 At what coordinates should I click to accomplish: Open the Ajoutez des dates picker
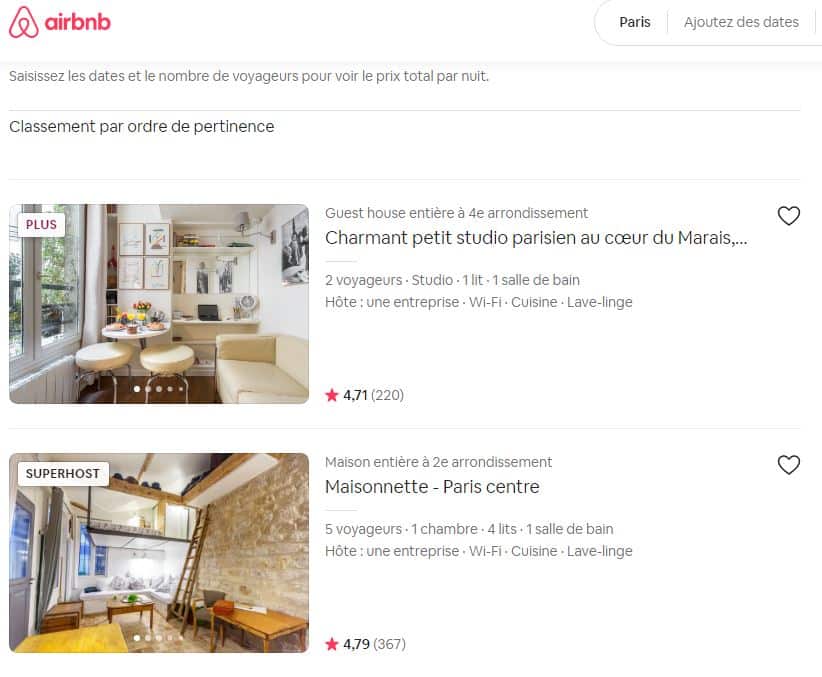click(x=741, y=22)
